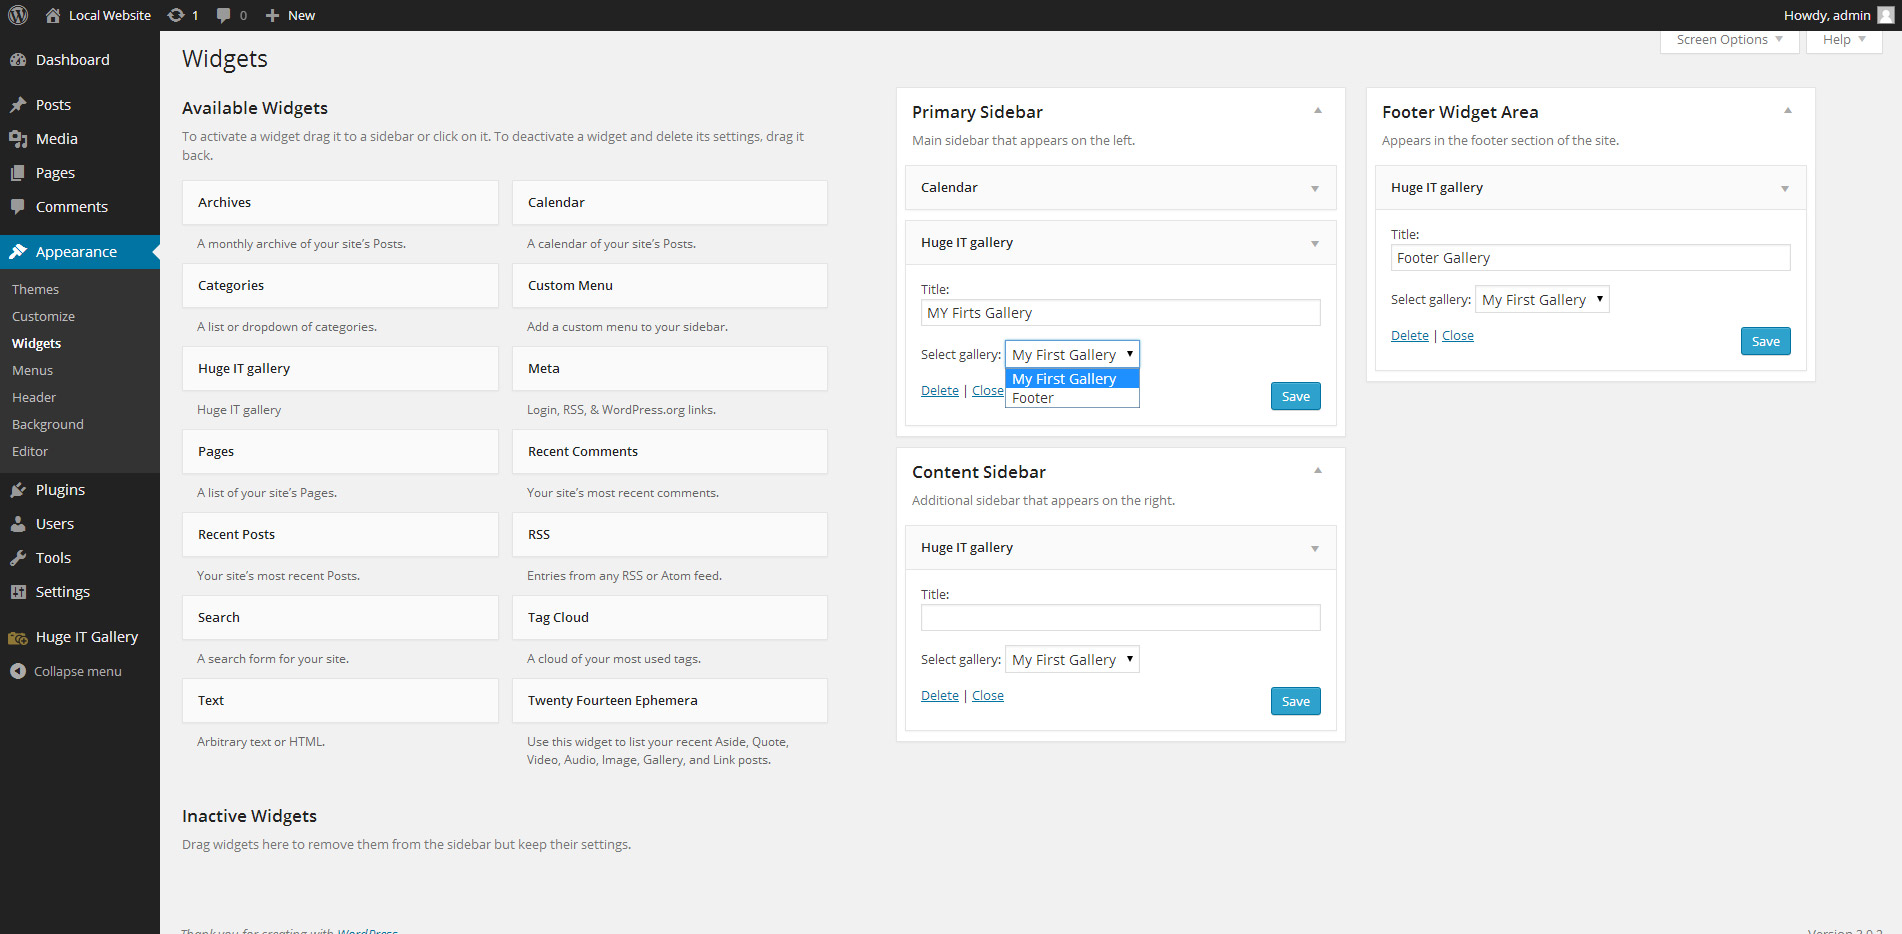
Task: Click the updates refresh icon
Action: pyautogui.click(x=176, y=15)
